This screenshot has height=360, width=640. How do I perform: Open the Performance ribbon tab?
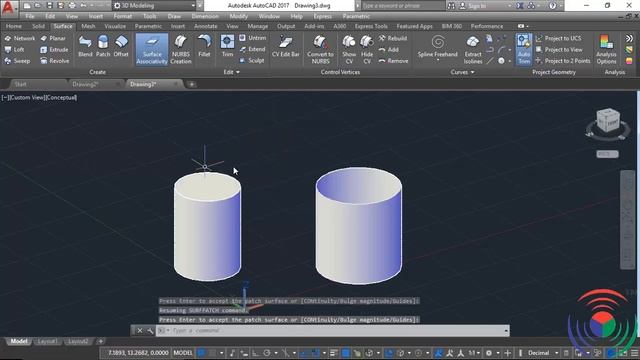pos(487,26)
